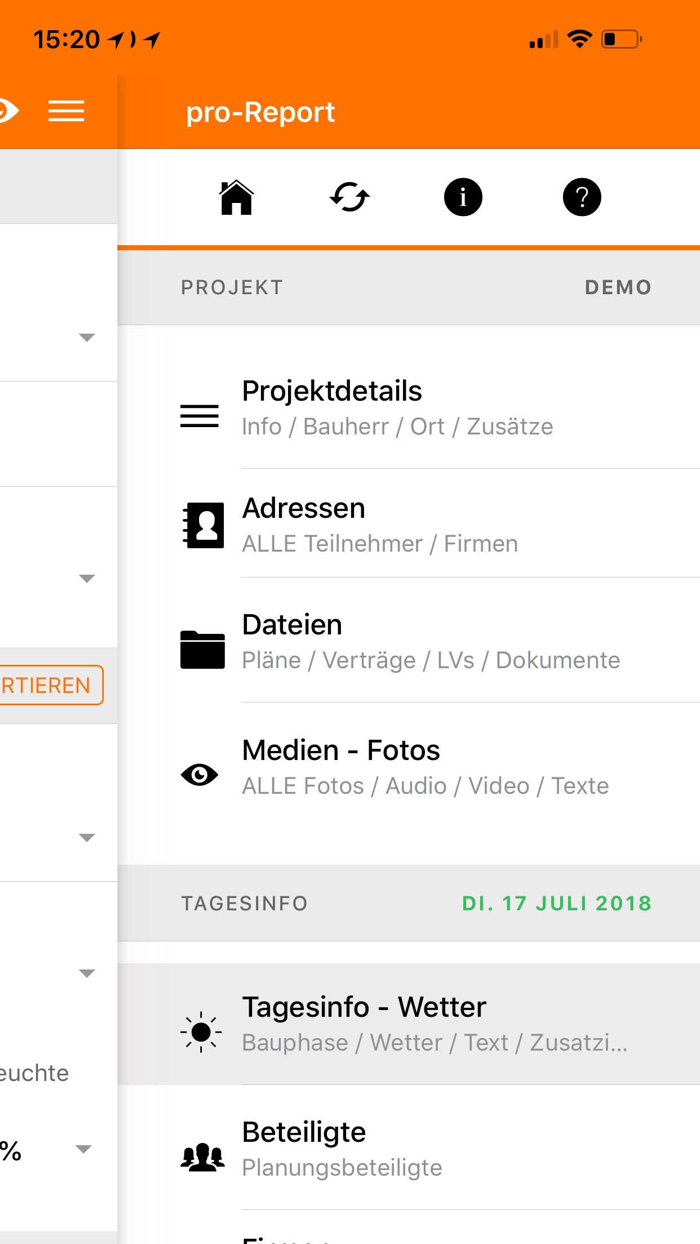The image size is (700, 1244).
Task: Open the Home screen via house icon
Action: click(235, 197)
